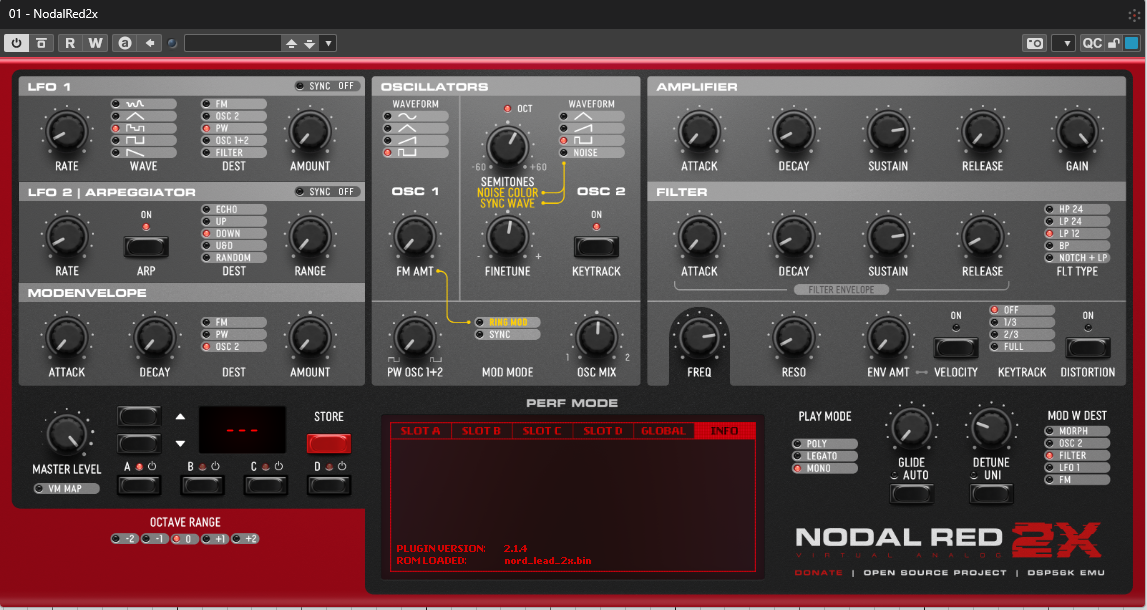Screen dimensions: 1147x610
Task: Toggle the plugin bypass power icon
Action: 16,42
